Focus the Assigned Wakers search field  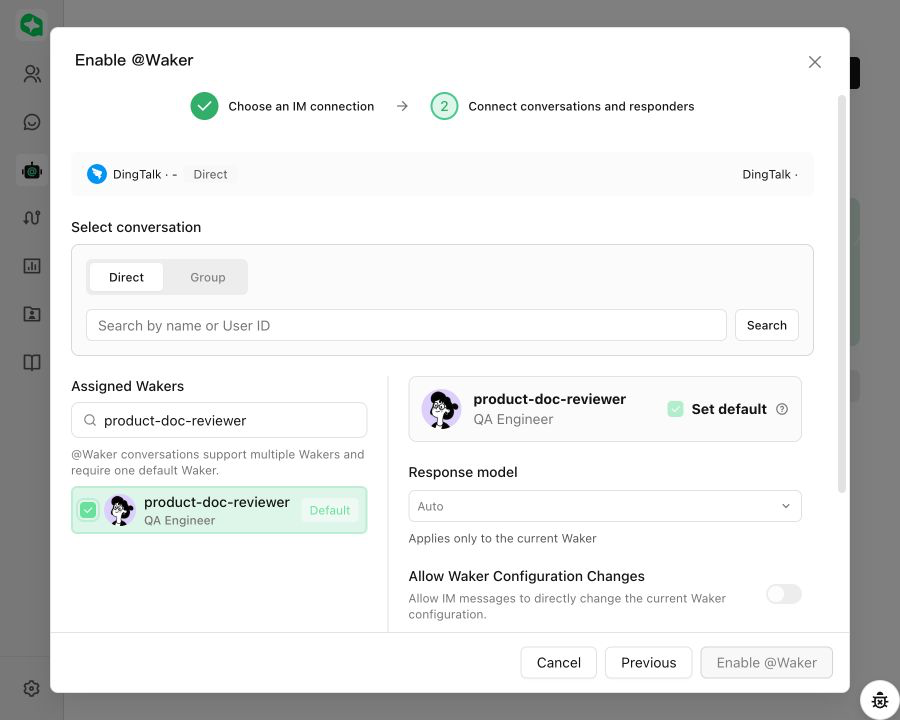(x=219, y=420)
